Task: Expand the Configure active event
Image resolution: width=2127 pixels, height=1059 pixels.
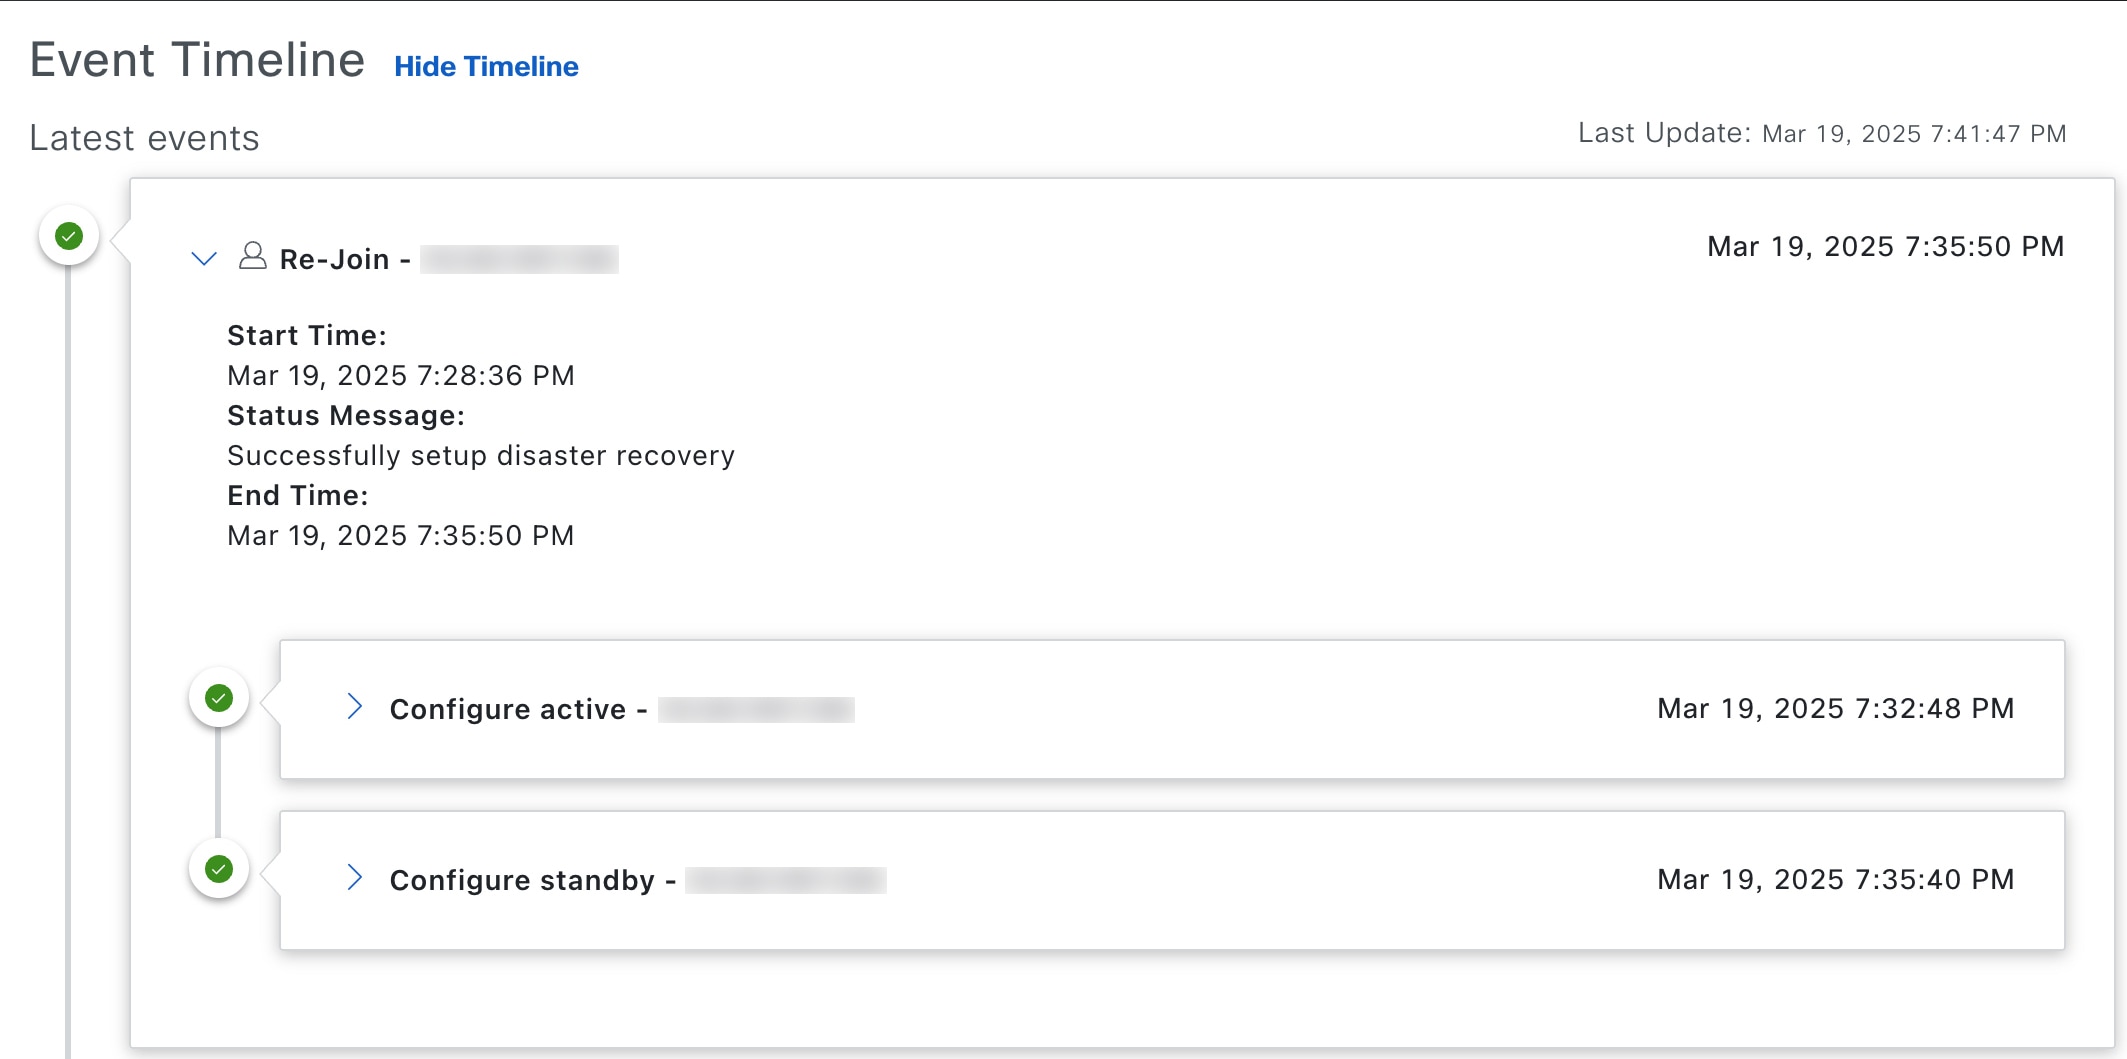Action: point(354,707)
